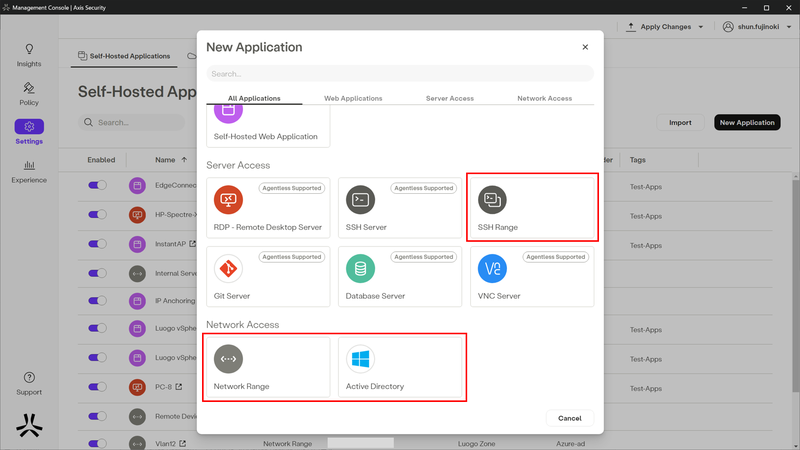Select the RDP - Remote Desktop Server card
800x450 pixels.
(268, 208)
